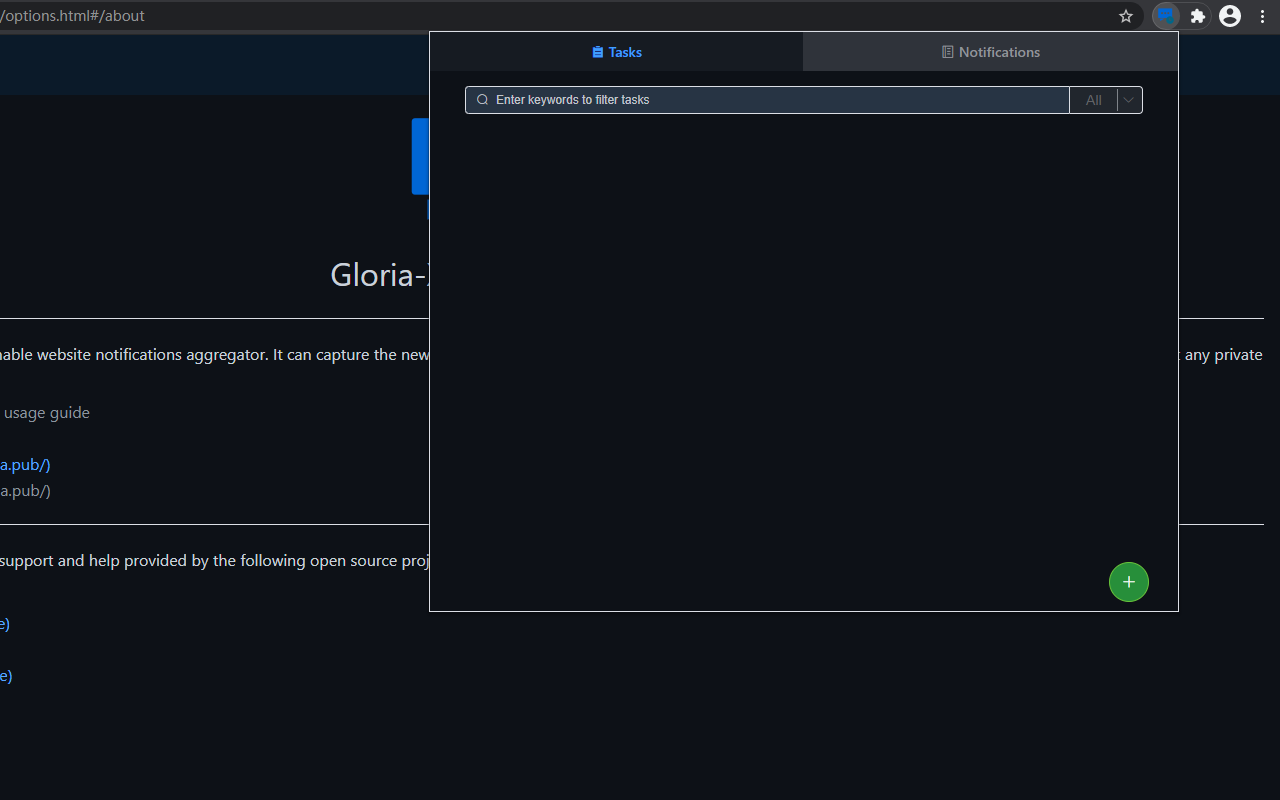Bookmark this page with the star icon
1280x800 pixels.
pyautogui.click(x=1126, y=16)
